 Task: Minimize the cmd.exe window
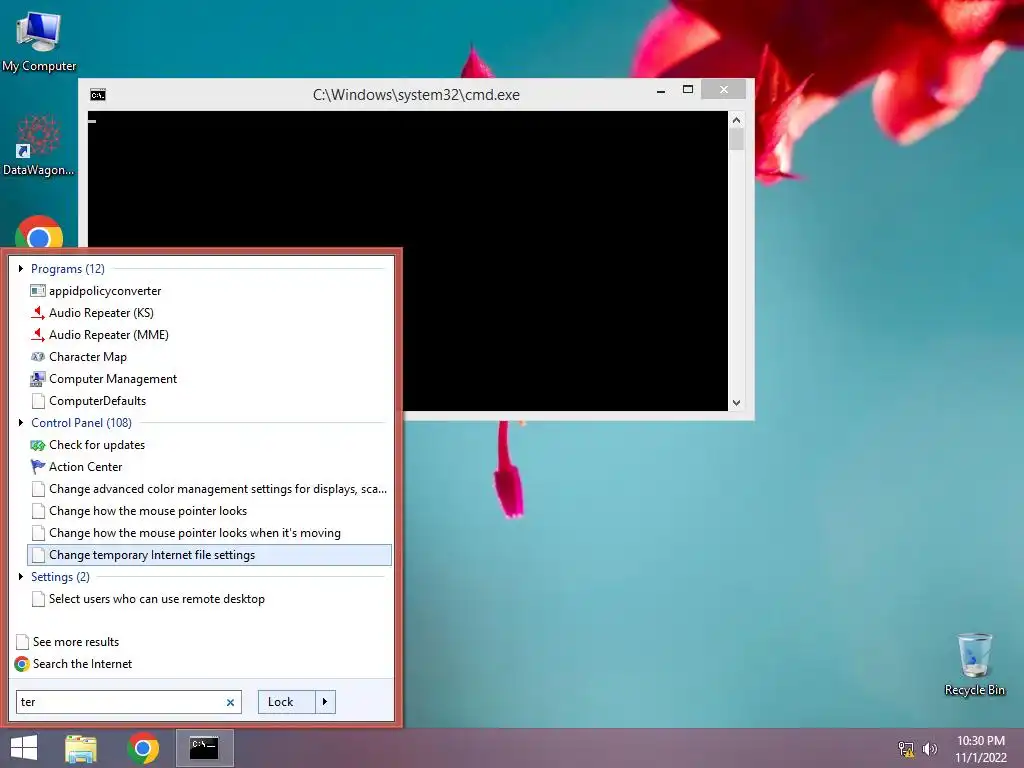[x=661, y=90]
